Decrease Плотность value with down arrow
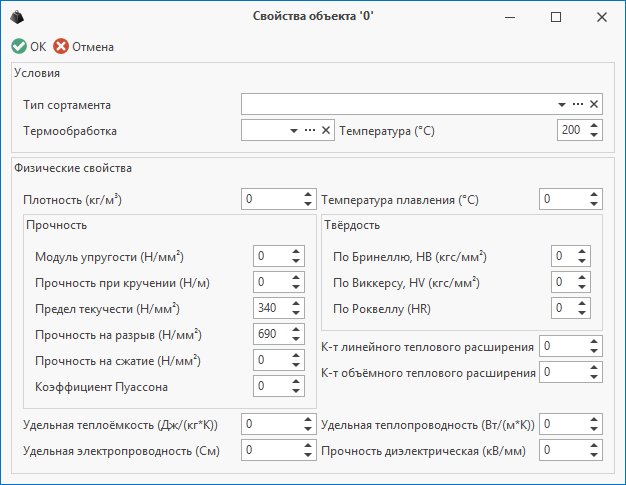 pyautogui.click(x=307, y=204)
